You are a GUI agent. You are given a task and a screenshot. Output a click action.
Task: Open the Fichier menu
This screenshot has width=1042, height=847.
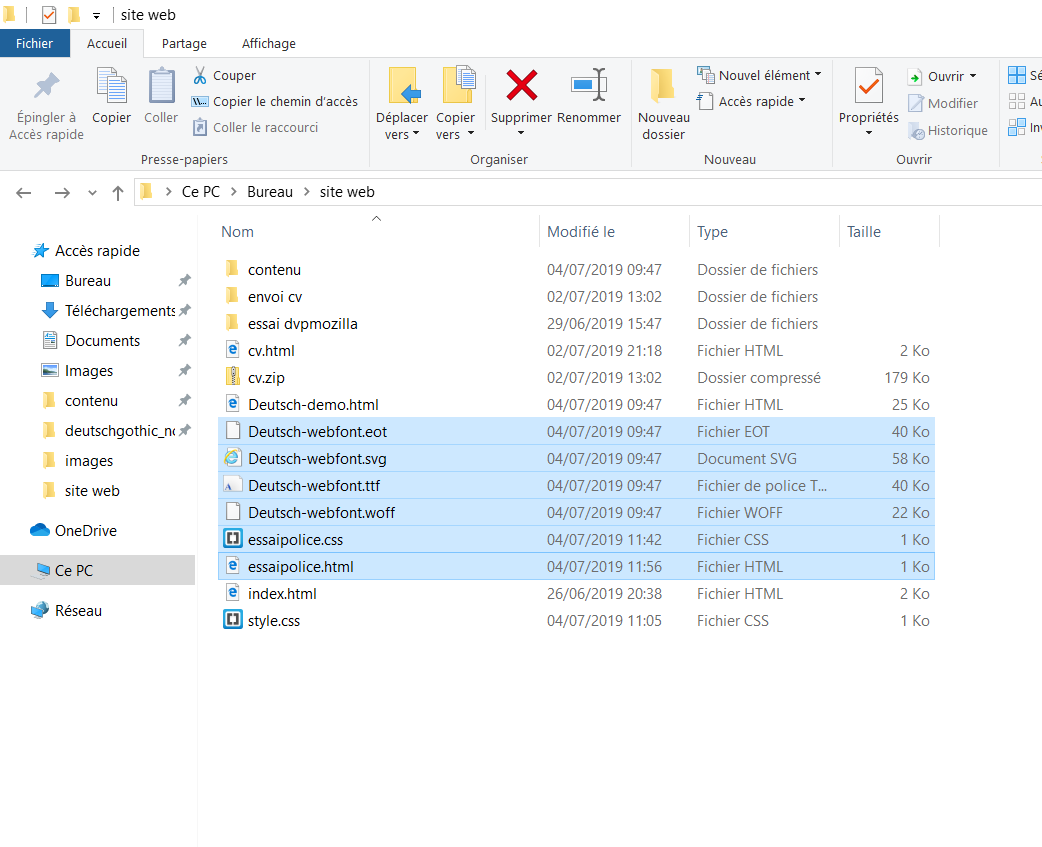click(34, 43)
